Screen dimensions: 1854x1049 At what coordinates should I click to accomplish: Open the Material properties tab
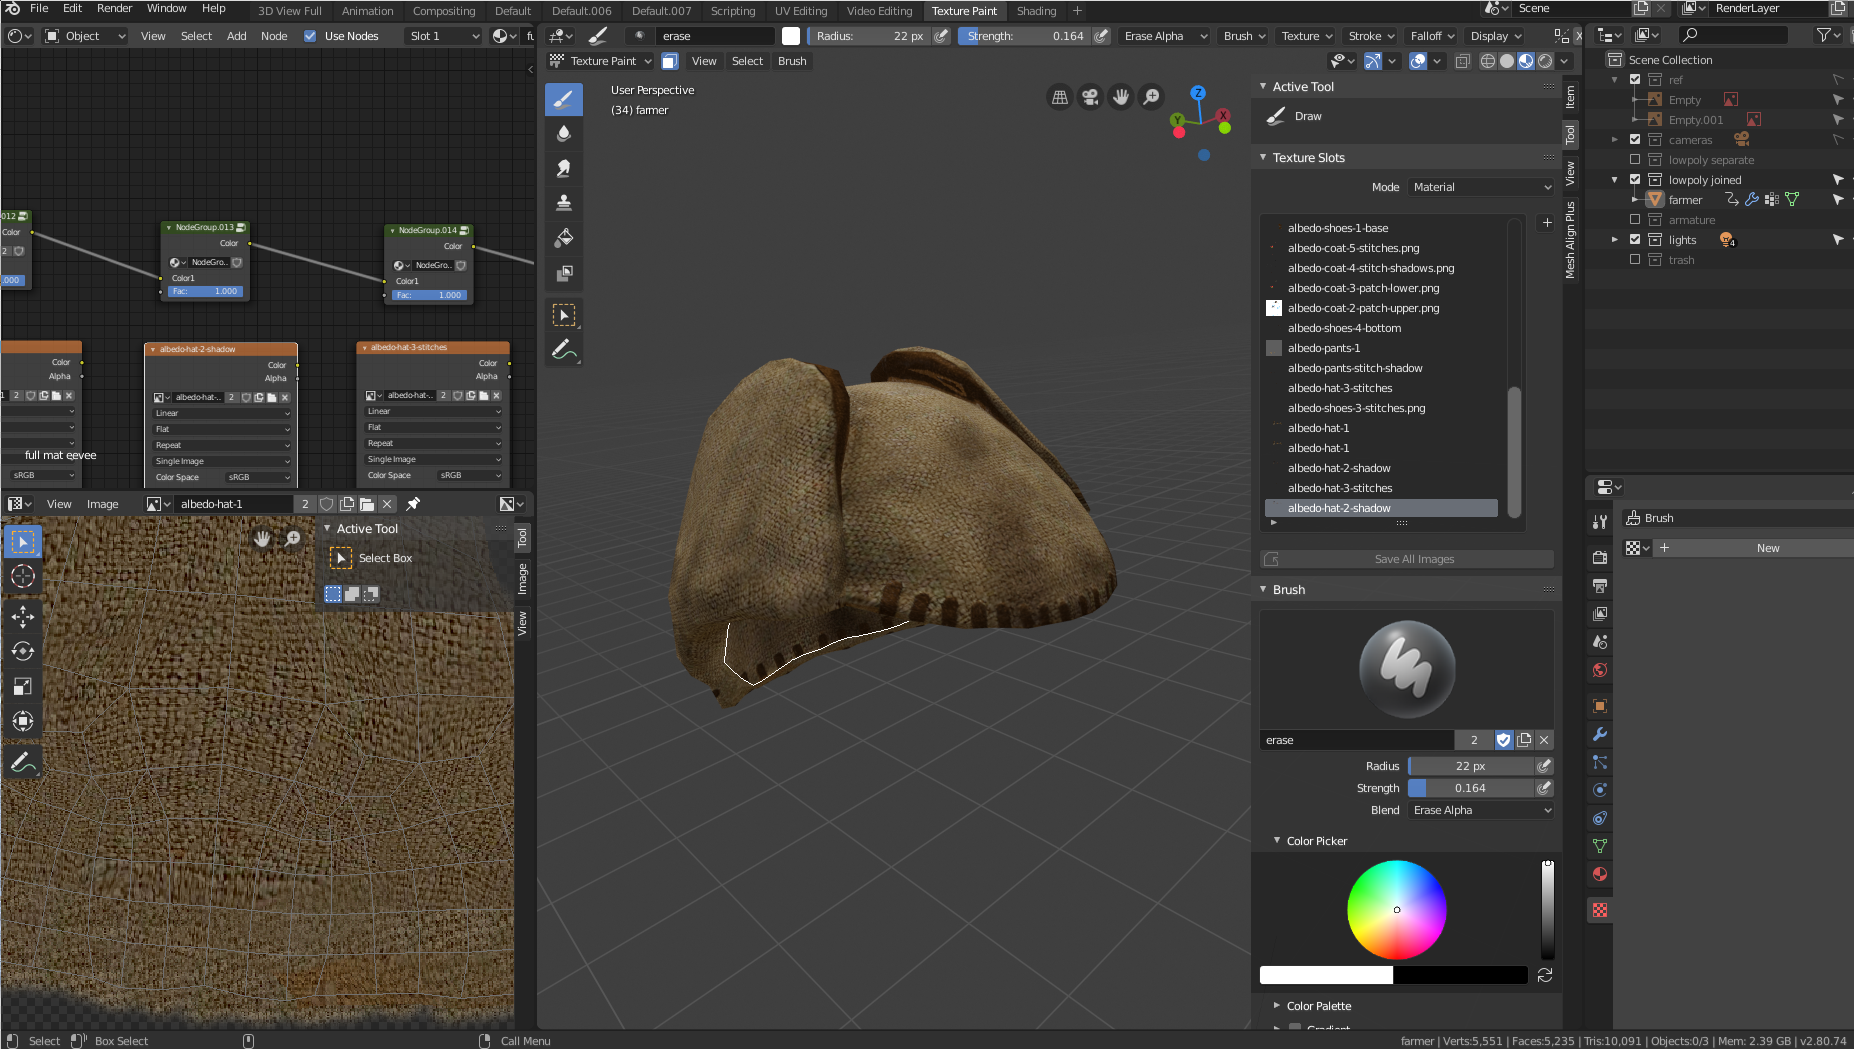1600,874
